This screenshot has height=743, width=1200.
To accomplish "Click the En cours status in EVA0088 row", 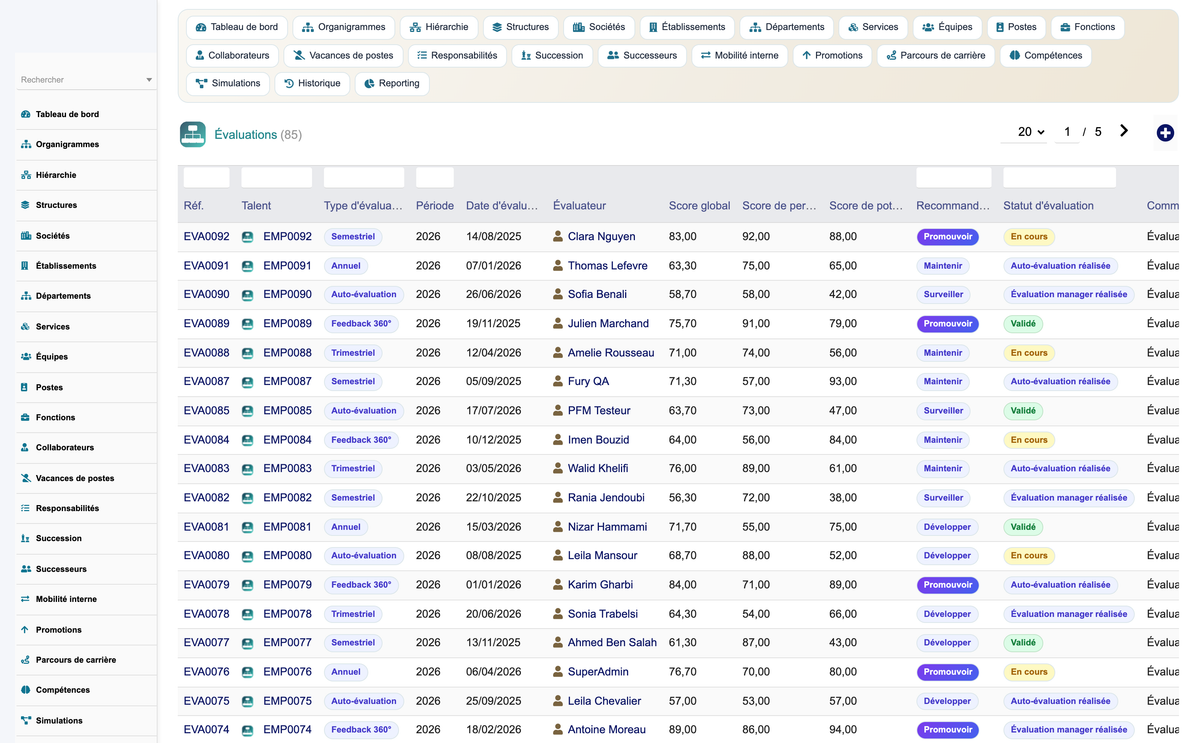I will 1029,353.
